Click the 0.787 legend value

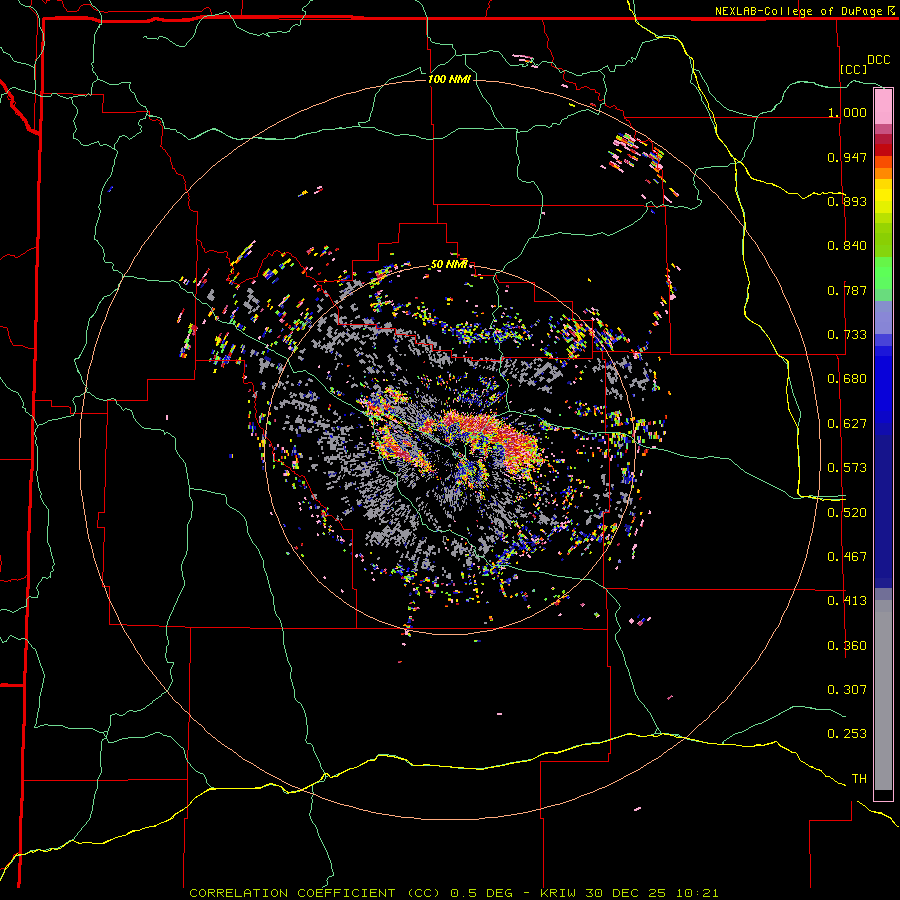[x=847, y=290]
